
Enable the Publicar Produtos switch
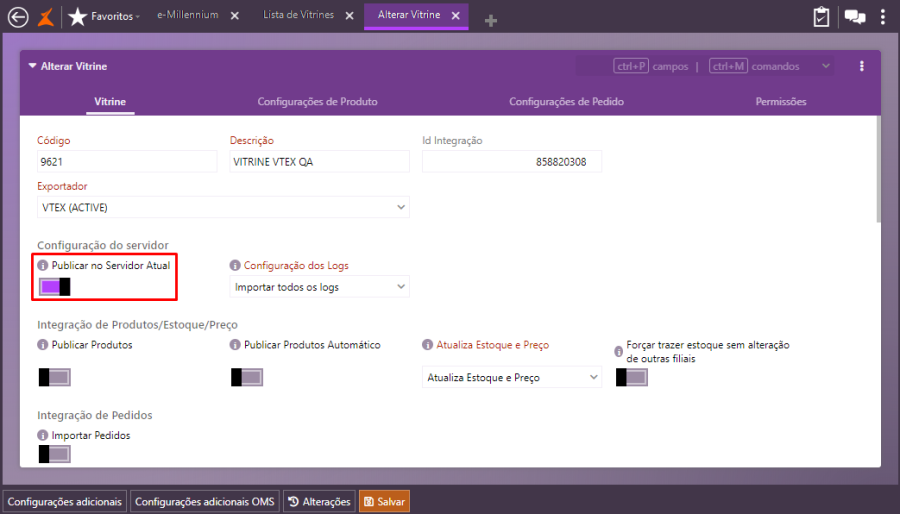pos(55,377)
